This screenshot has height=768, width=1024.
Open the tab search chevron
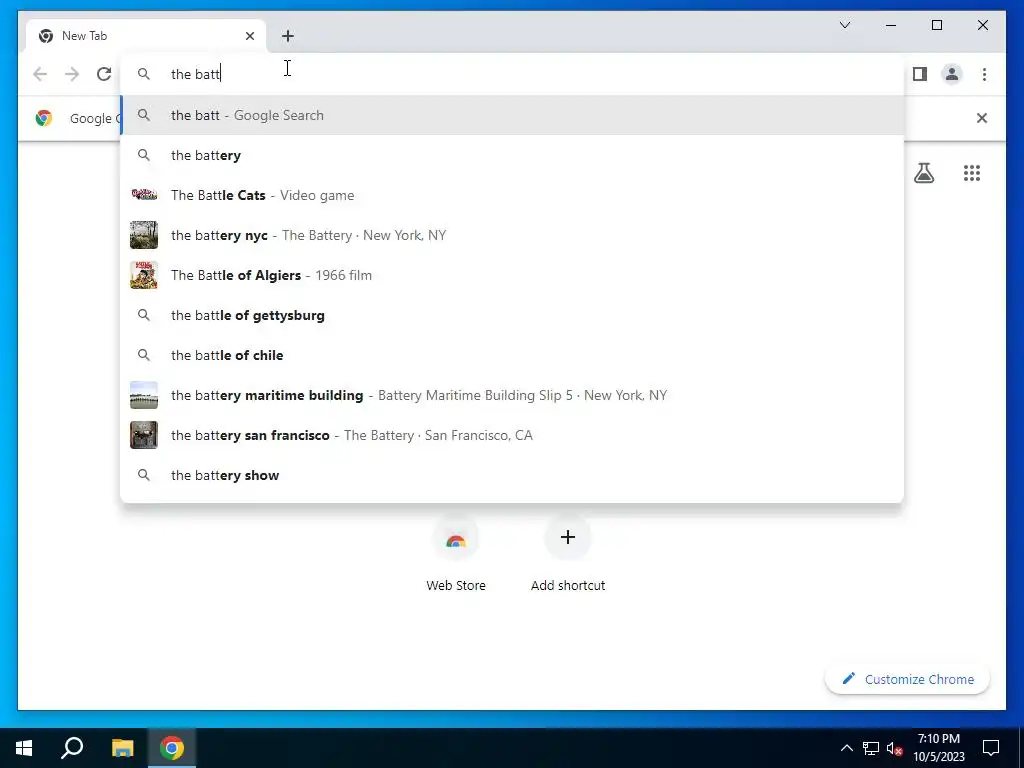point(844,25)
